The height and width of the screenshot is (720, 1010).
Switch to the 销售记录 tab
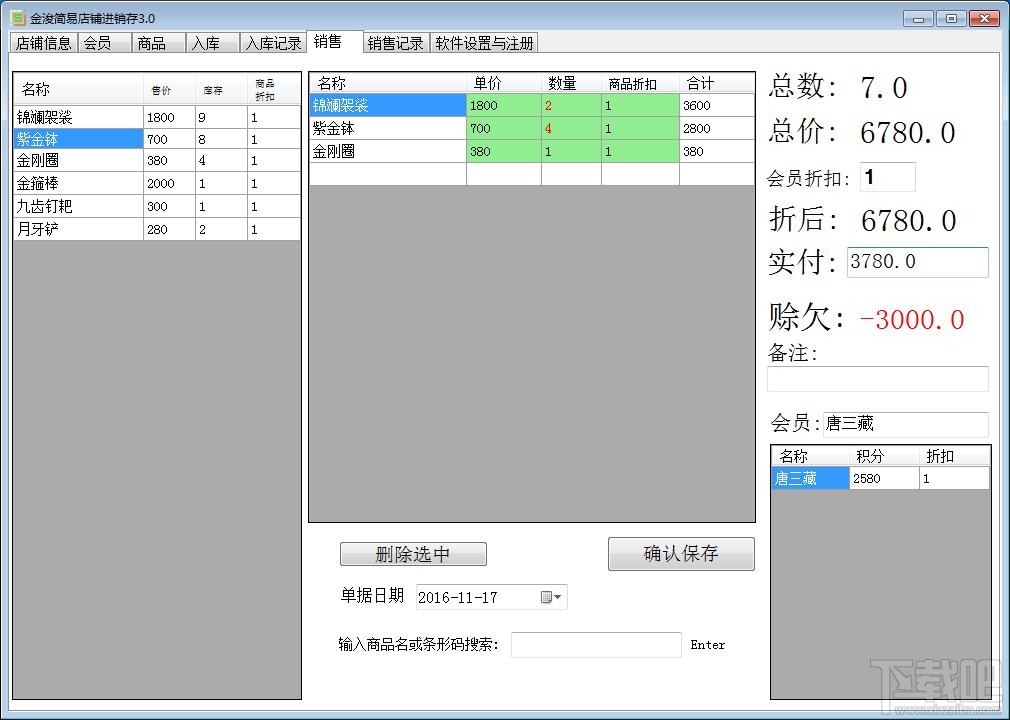(x=395, y=43)
